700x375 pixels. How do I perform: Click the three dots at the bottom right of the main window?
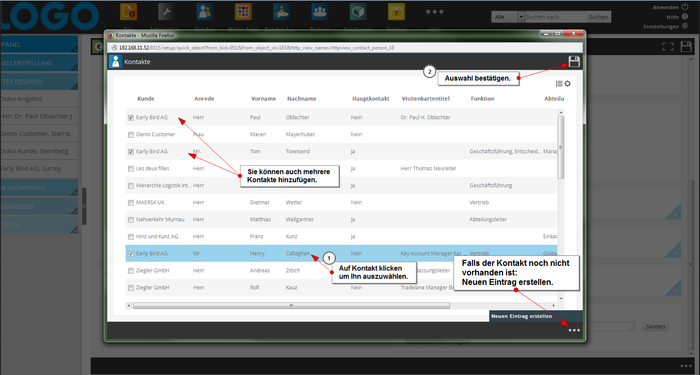(686, 366)
